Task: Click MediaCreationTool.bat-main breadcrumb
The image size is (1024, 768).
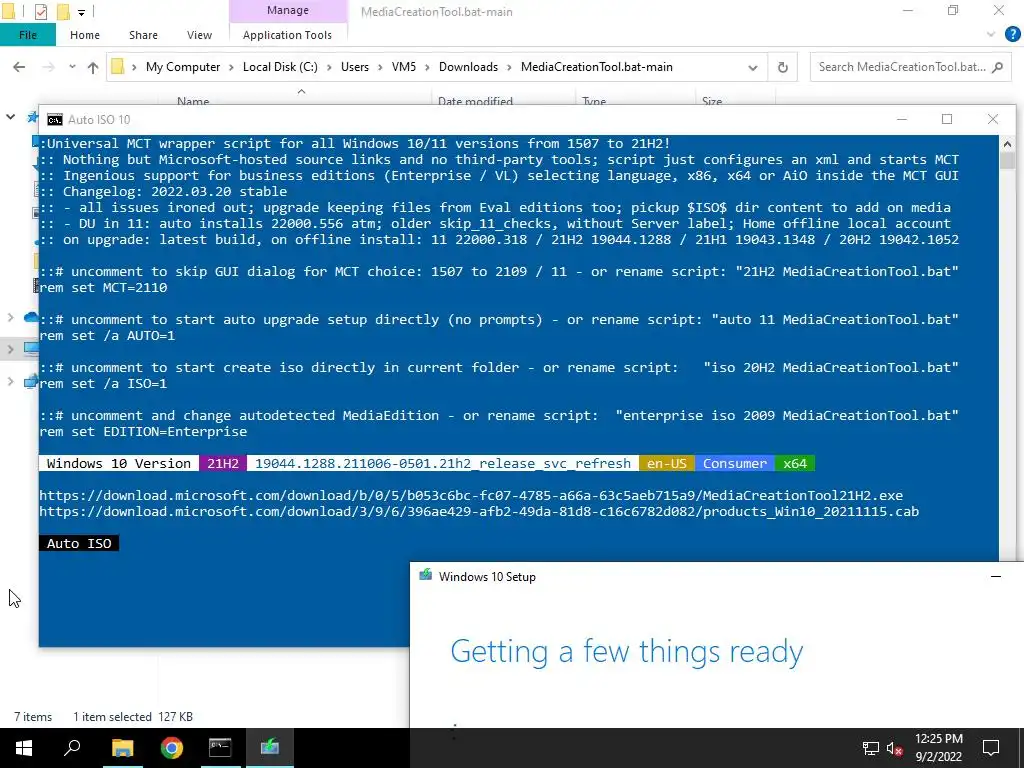Action: pyautogui.click(x=597, y=67)
